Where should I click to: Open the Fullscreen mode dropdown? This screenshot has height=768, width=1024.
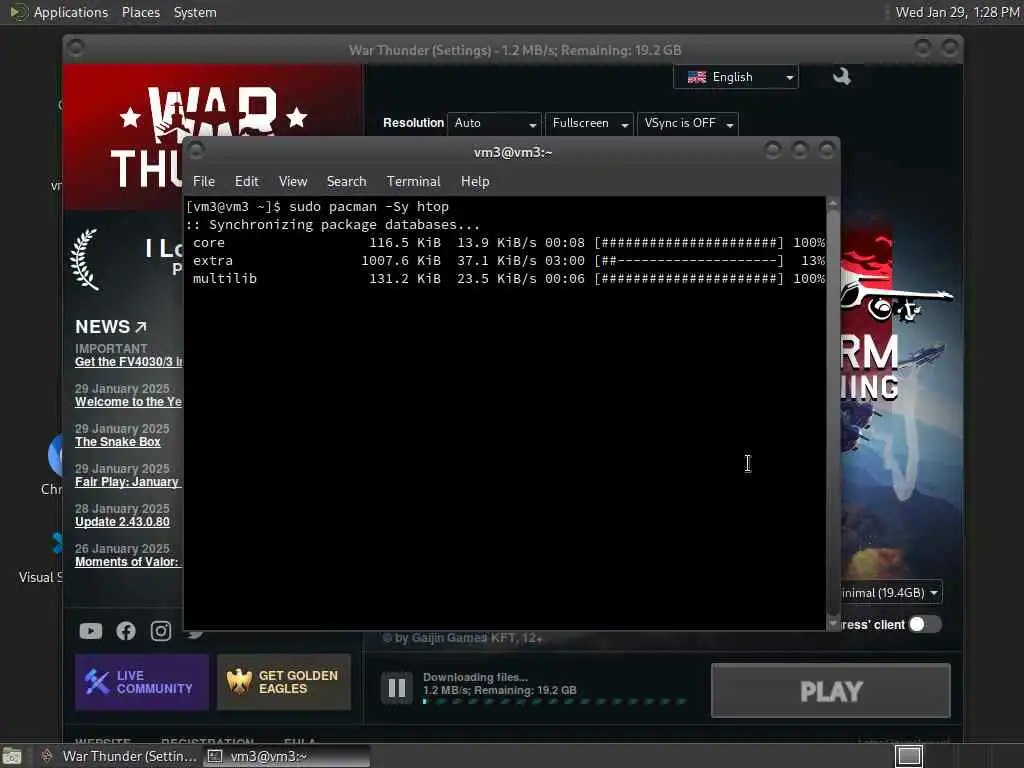coord(589,123)
